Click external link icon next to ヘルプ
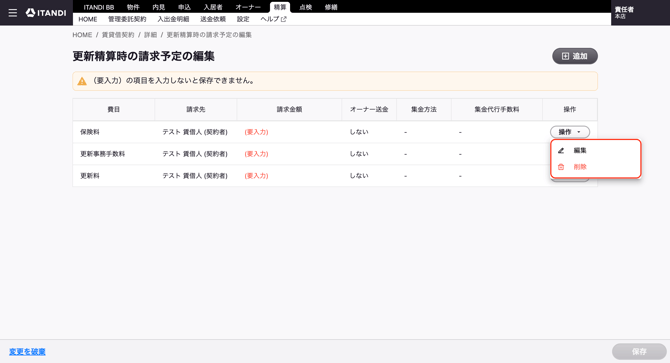Screen dimensions: 670x363 [284, 19]
